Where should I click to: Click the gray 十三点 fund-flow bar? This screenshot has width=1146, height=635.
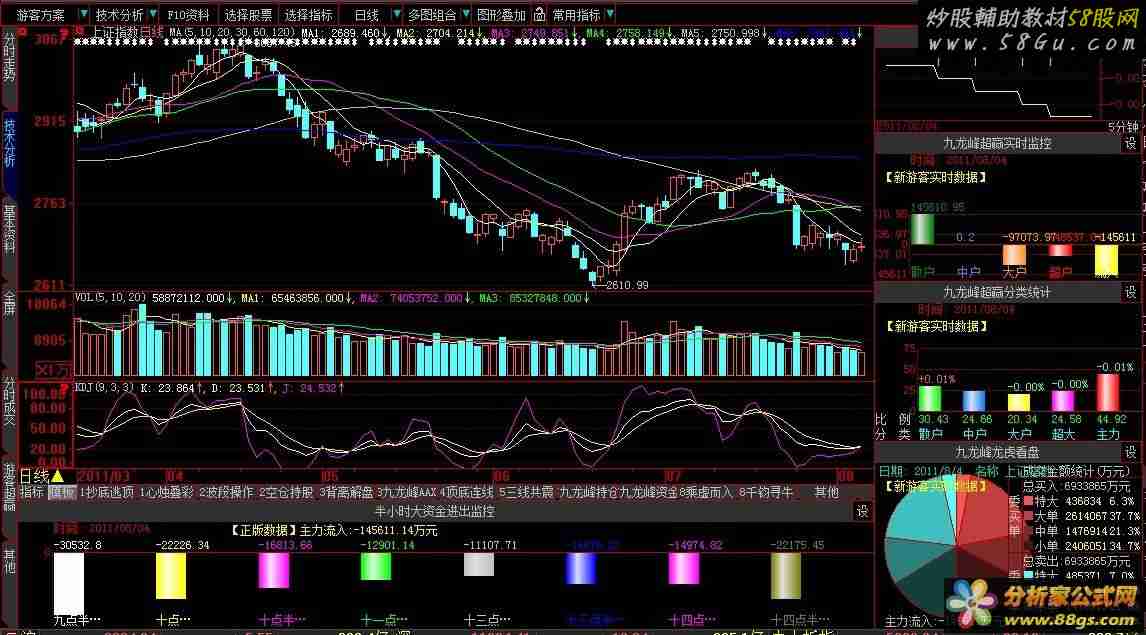click(479, 564)
